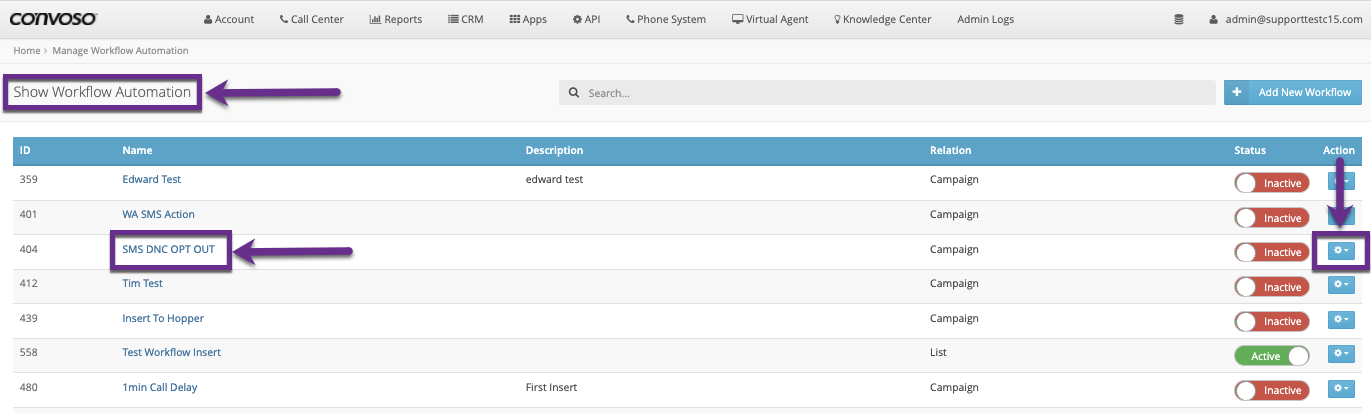The width and height of the screenshot is (1371, 413).
Task: Open the Phone System menu
Action: pyautogui.click(x=666, y=19)
